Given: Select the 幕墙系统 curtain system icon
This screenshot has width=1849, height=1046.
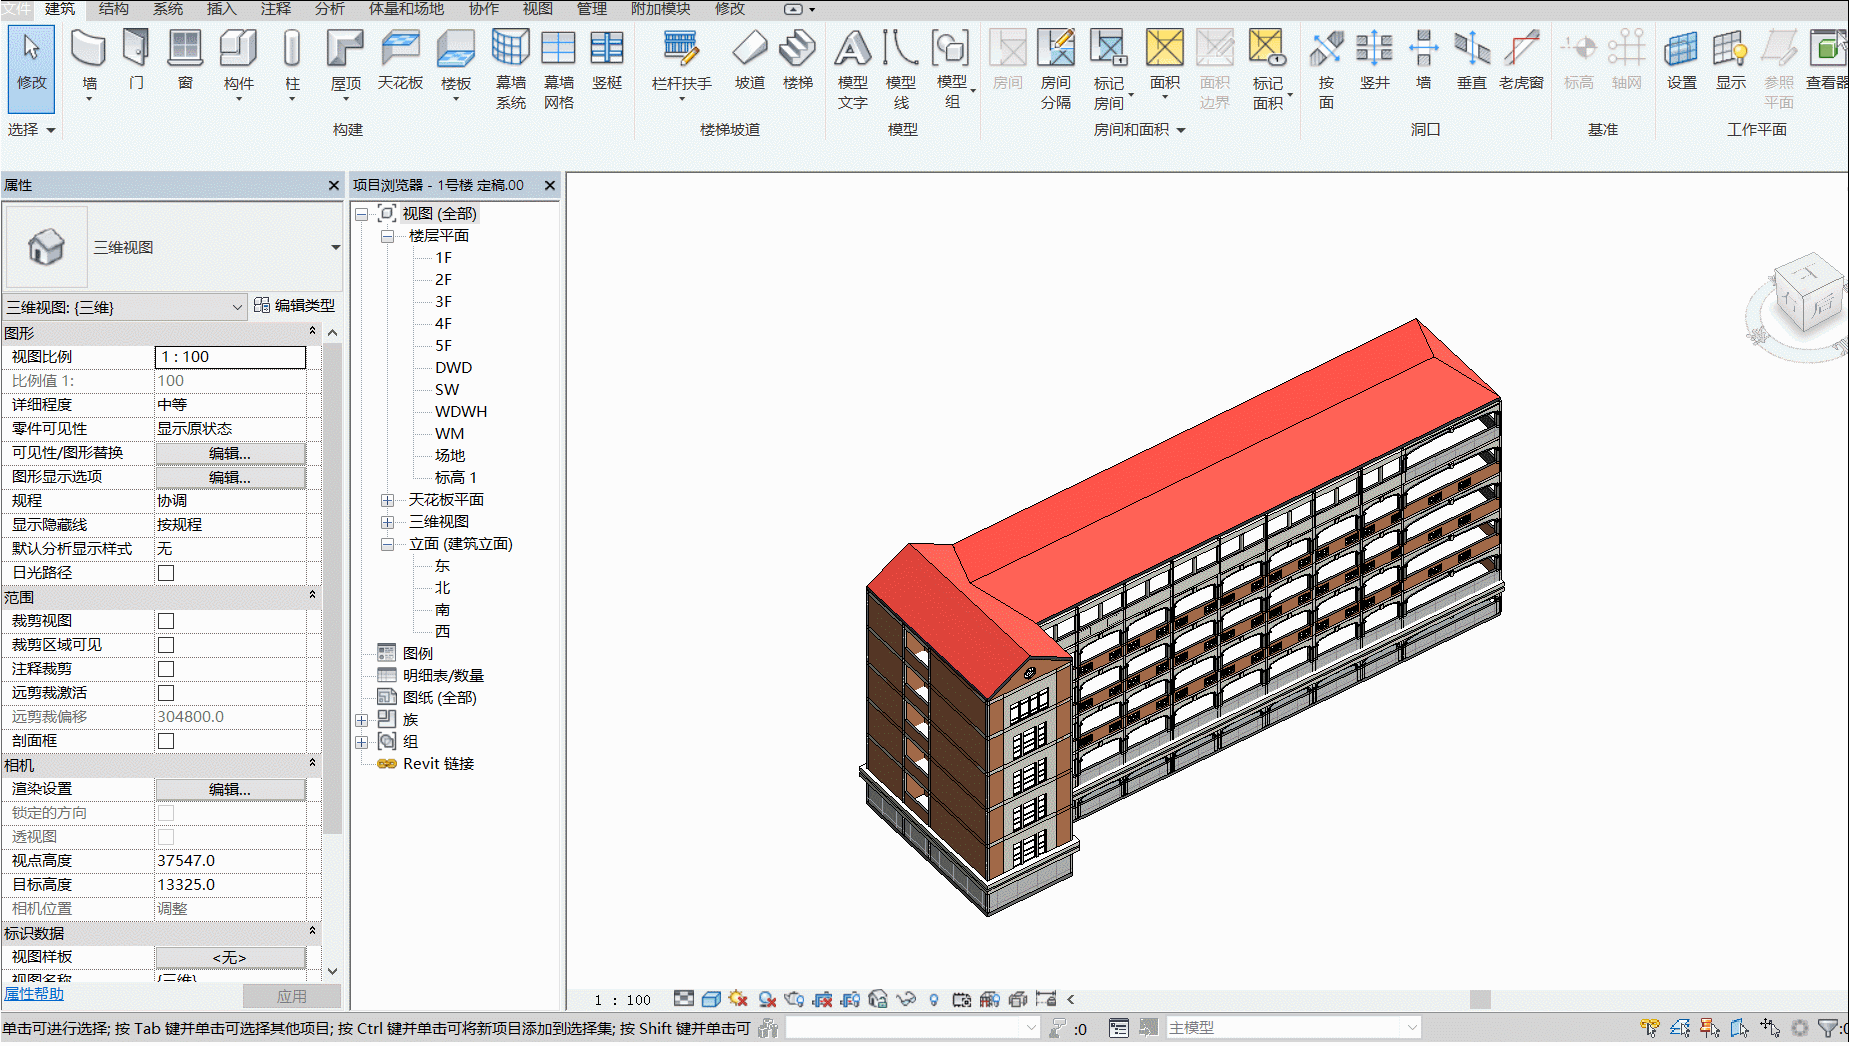Looking at the screenshot, I should tap(510, 48).
